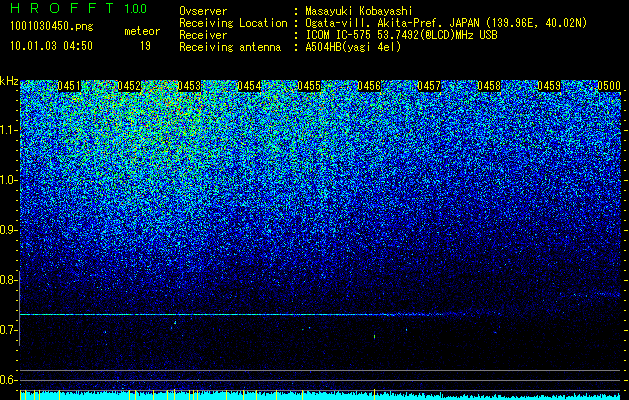Click the meteor count value 19

pyautogui.click(x=145, y=46)
